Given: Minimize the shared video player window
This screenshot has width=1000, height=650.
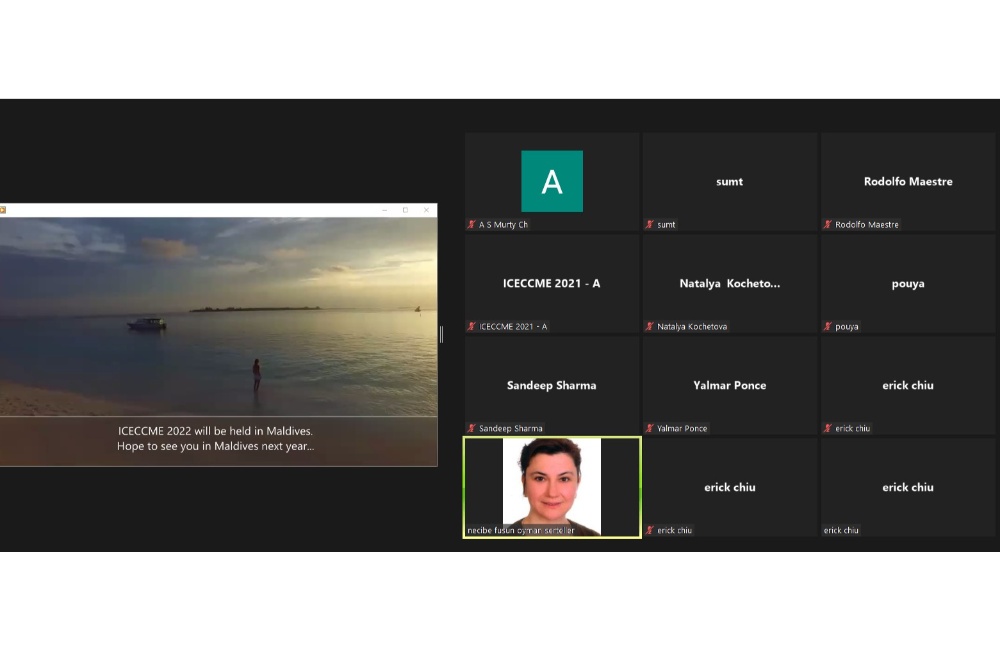Looking at the screenshot, I should (x=384, y=210).
